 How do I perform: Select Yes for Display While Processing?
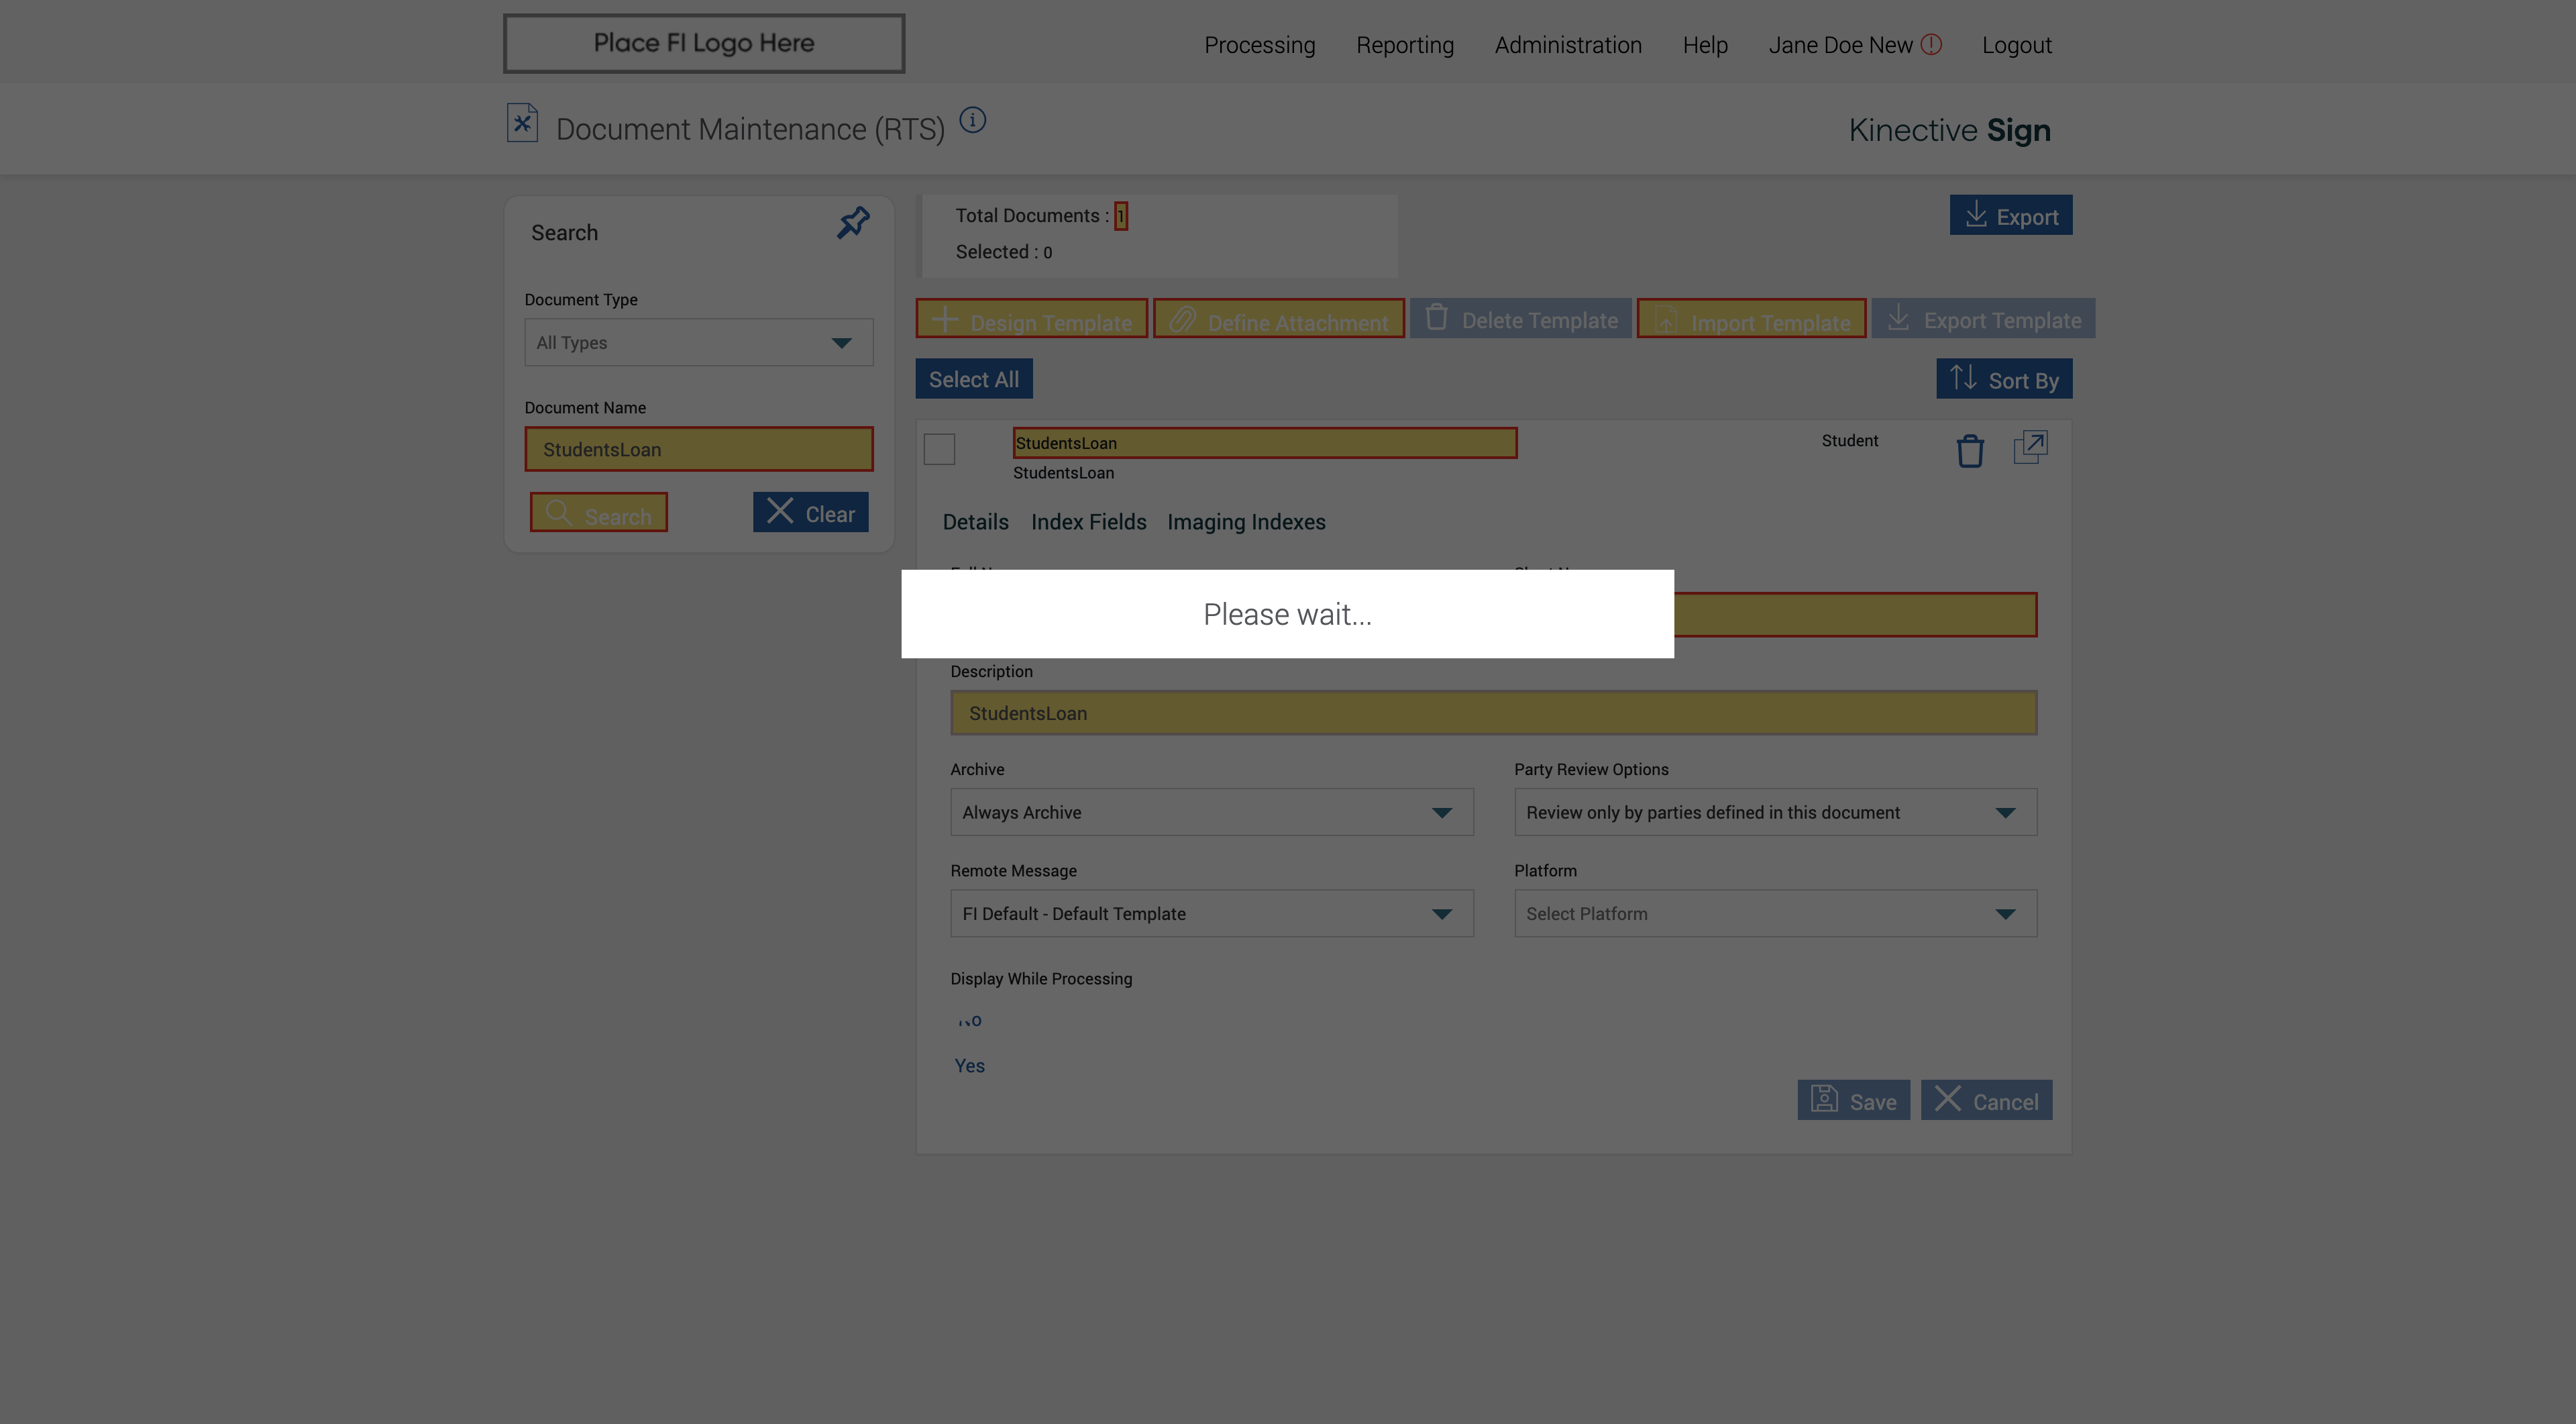(x=969, y=1066)
